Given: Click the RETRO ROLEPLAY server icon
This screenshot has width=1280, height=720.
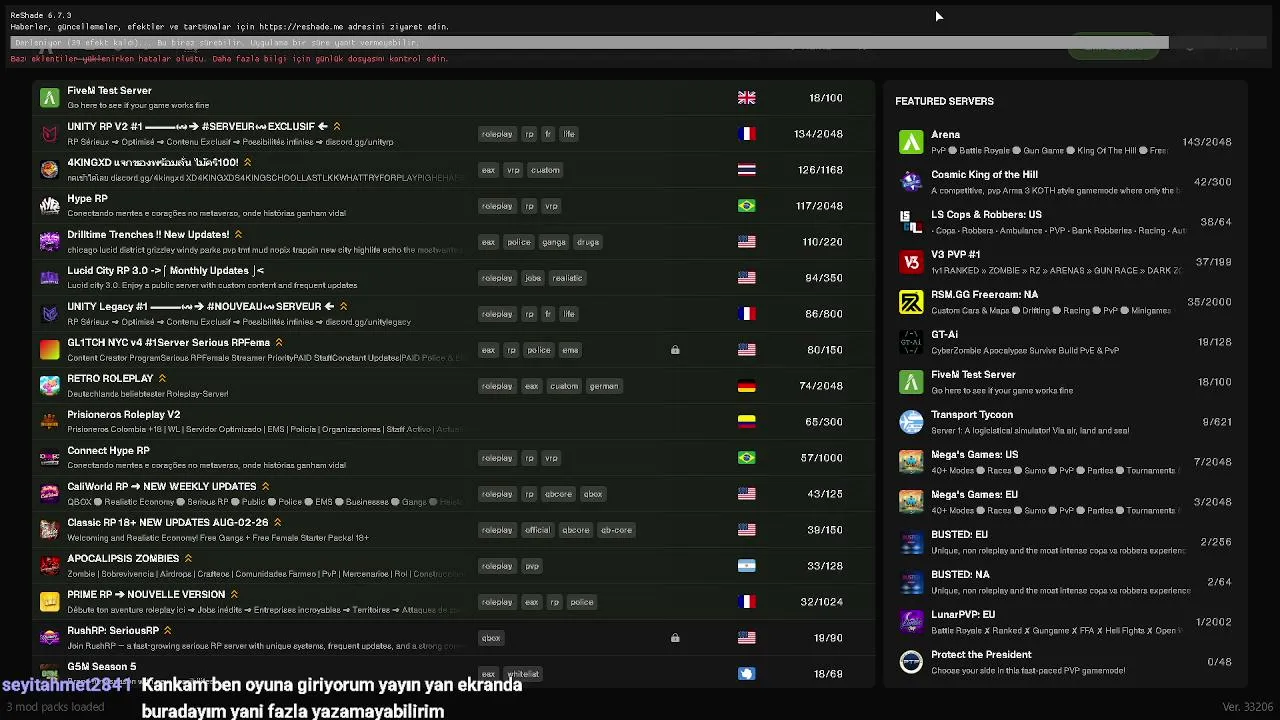Looking at the screenshot, I should click(x=49, y=386).
